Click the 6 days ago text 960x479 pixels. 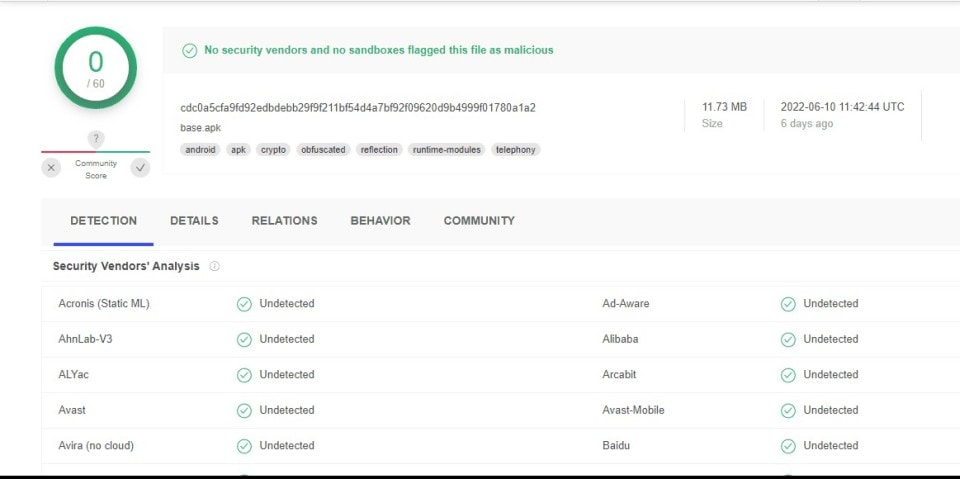tap(806, 124)
